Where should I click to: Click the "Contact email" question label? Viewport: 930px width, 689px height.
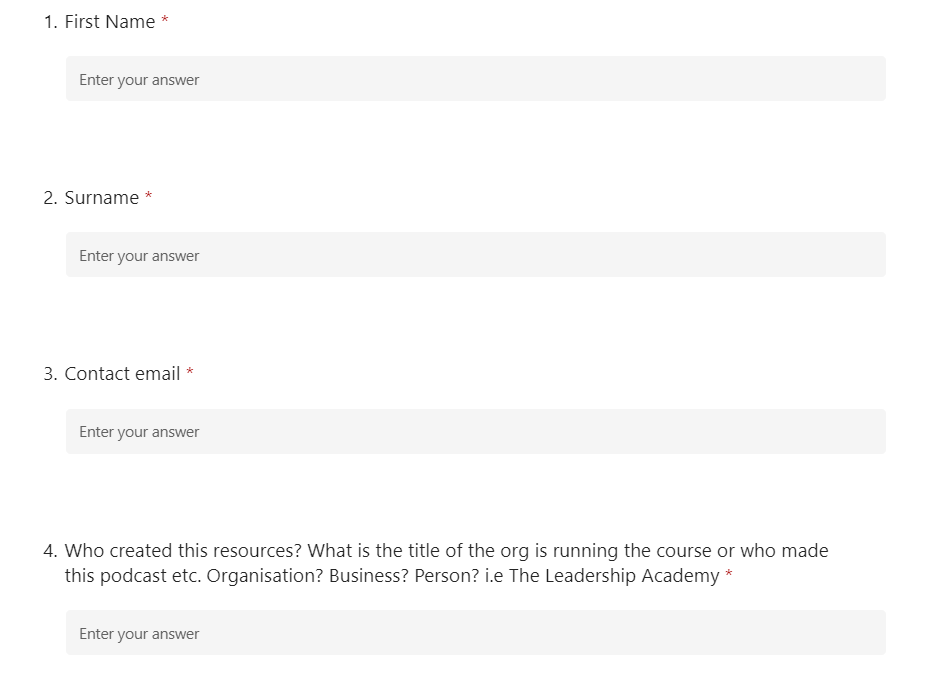tap(122, 374)
